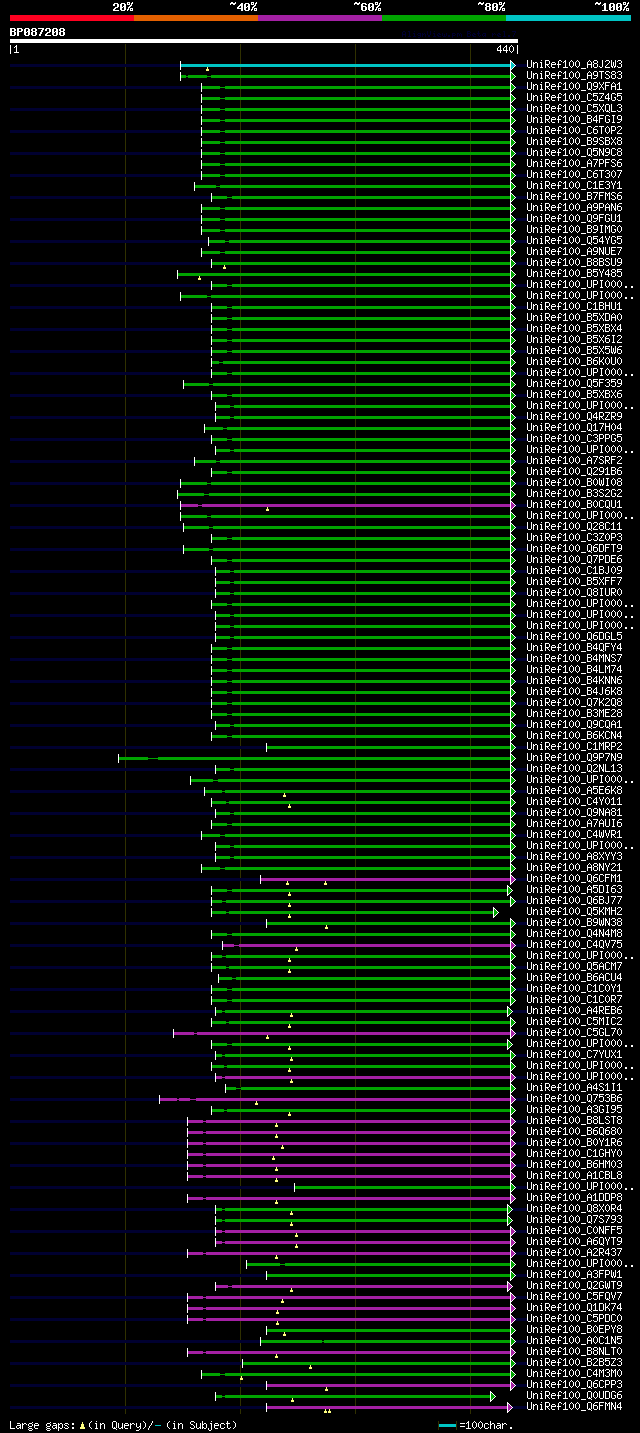Image resolution: width=640 pixels, height=1433 pixels.
Task: Open hit UniRef100_Q9XFA1
Action: click(x=574, y=87)
